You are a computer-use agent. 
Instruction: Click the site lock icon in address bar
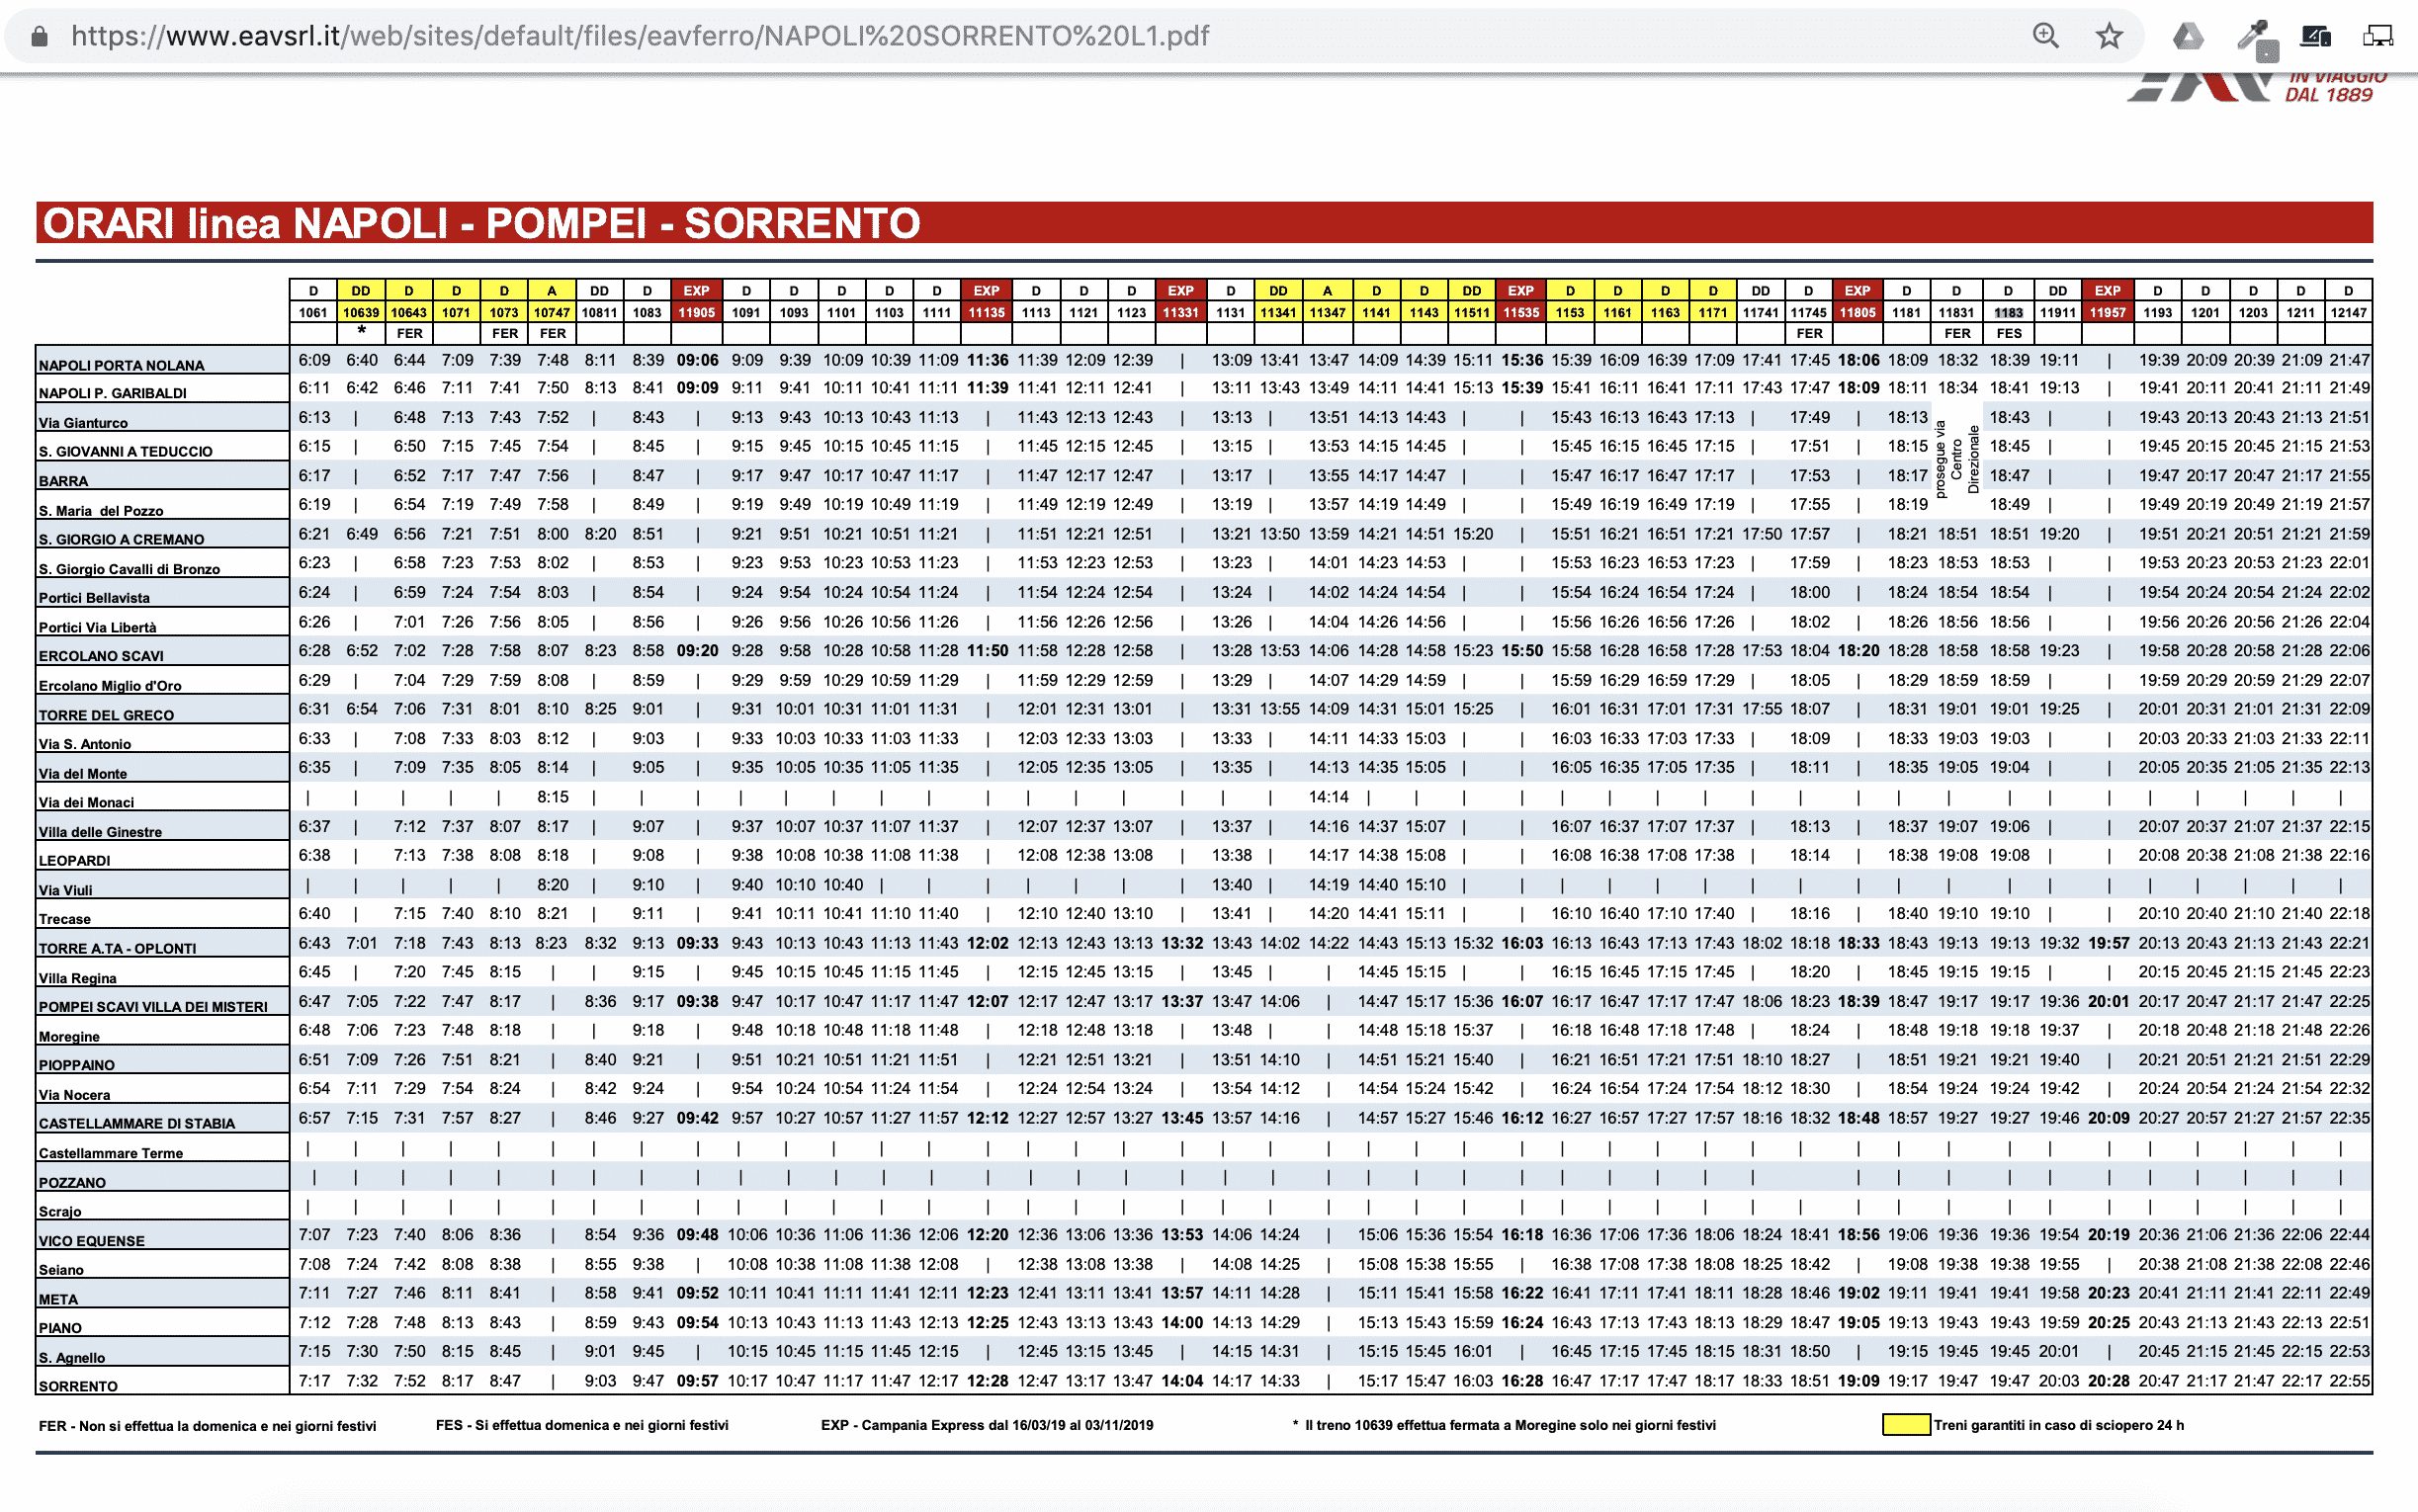(39, 37)
